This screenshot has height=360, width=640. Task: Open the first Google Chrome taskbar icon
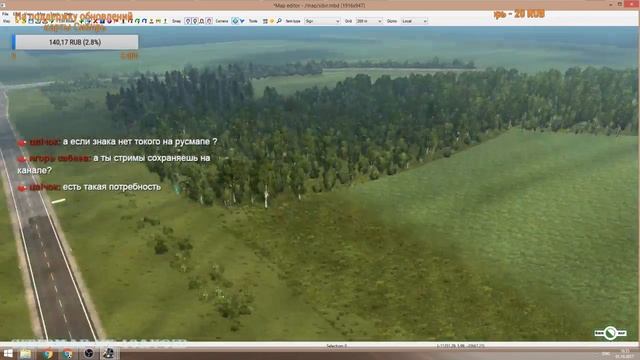point(47,353)
